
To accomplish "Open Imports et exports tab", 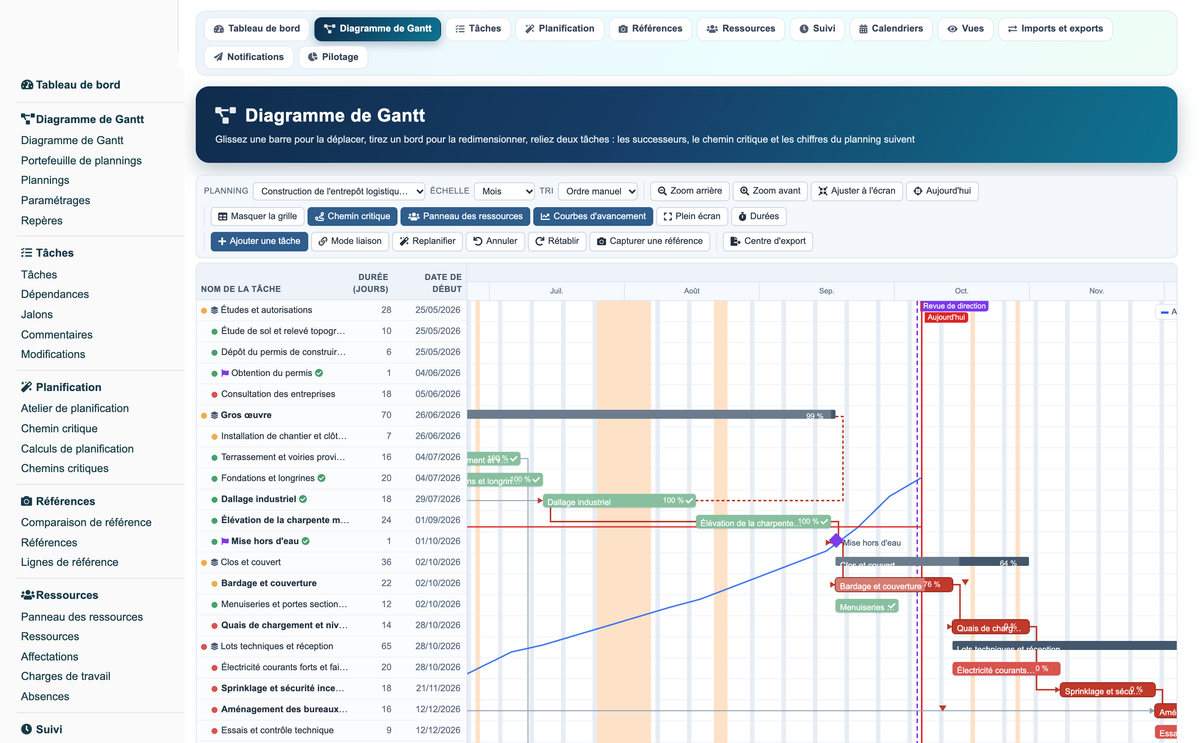I will [1055, 29].
